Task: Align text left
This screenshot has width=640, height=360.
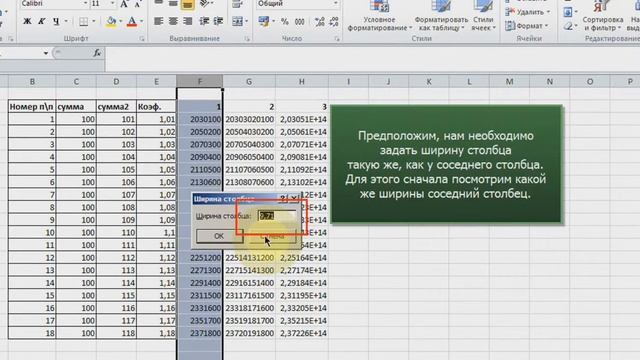Action: pos(159,21)
